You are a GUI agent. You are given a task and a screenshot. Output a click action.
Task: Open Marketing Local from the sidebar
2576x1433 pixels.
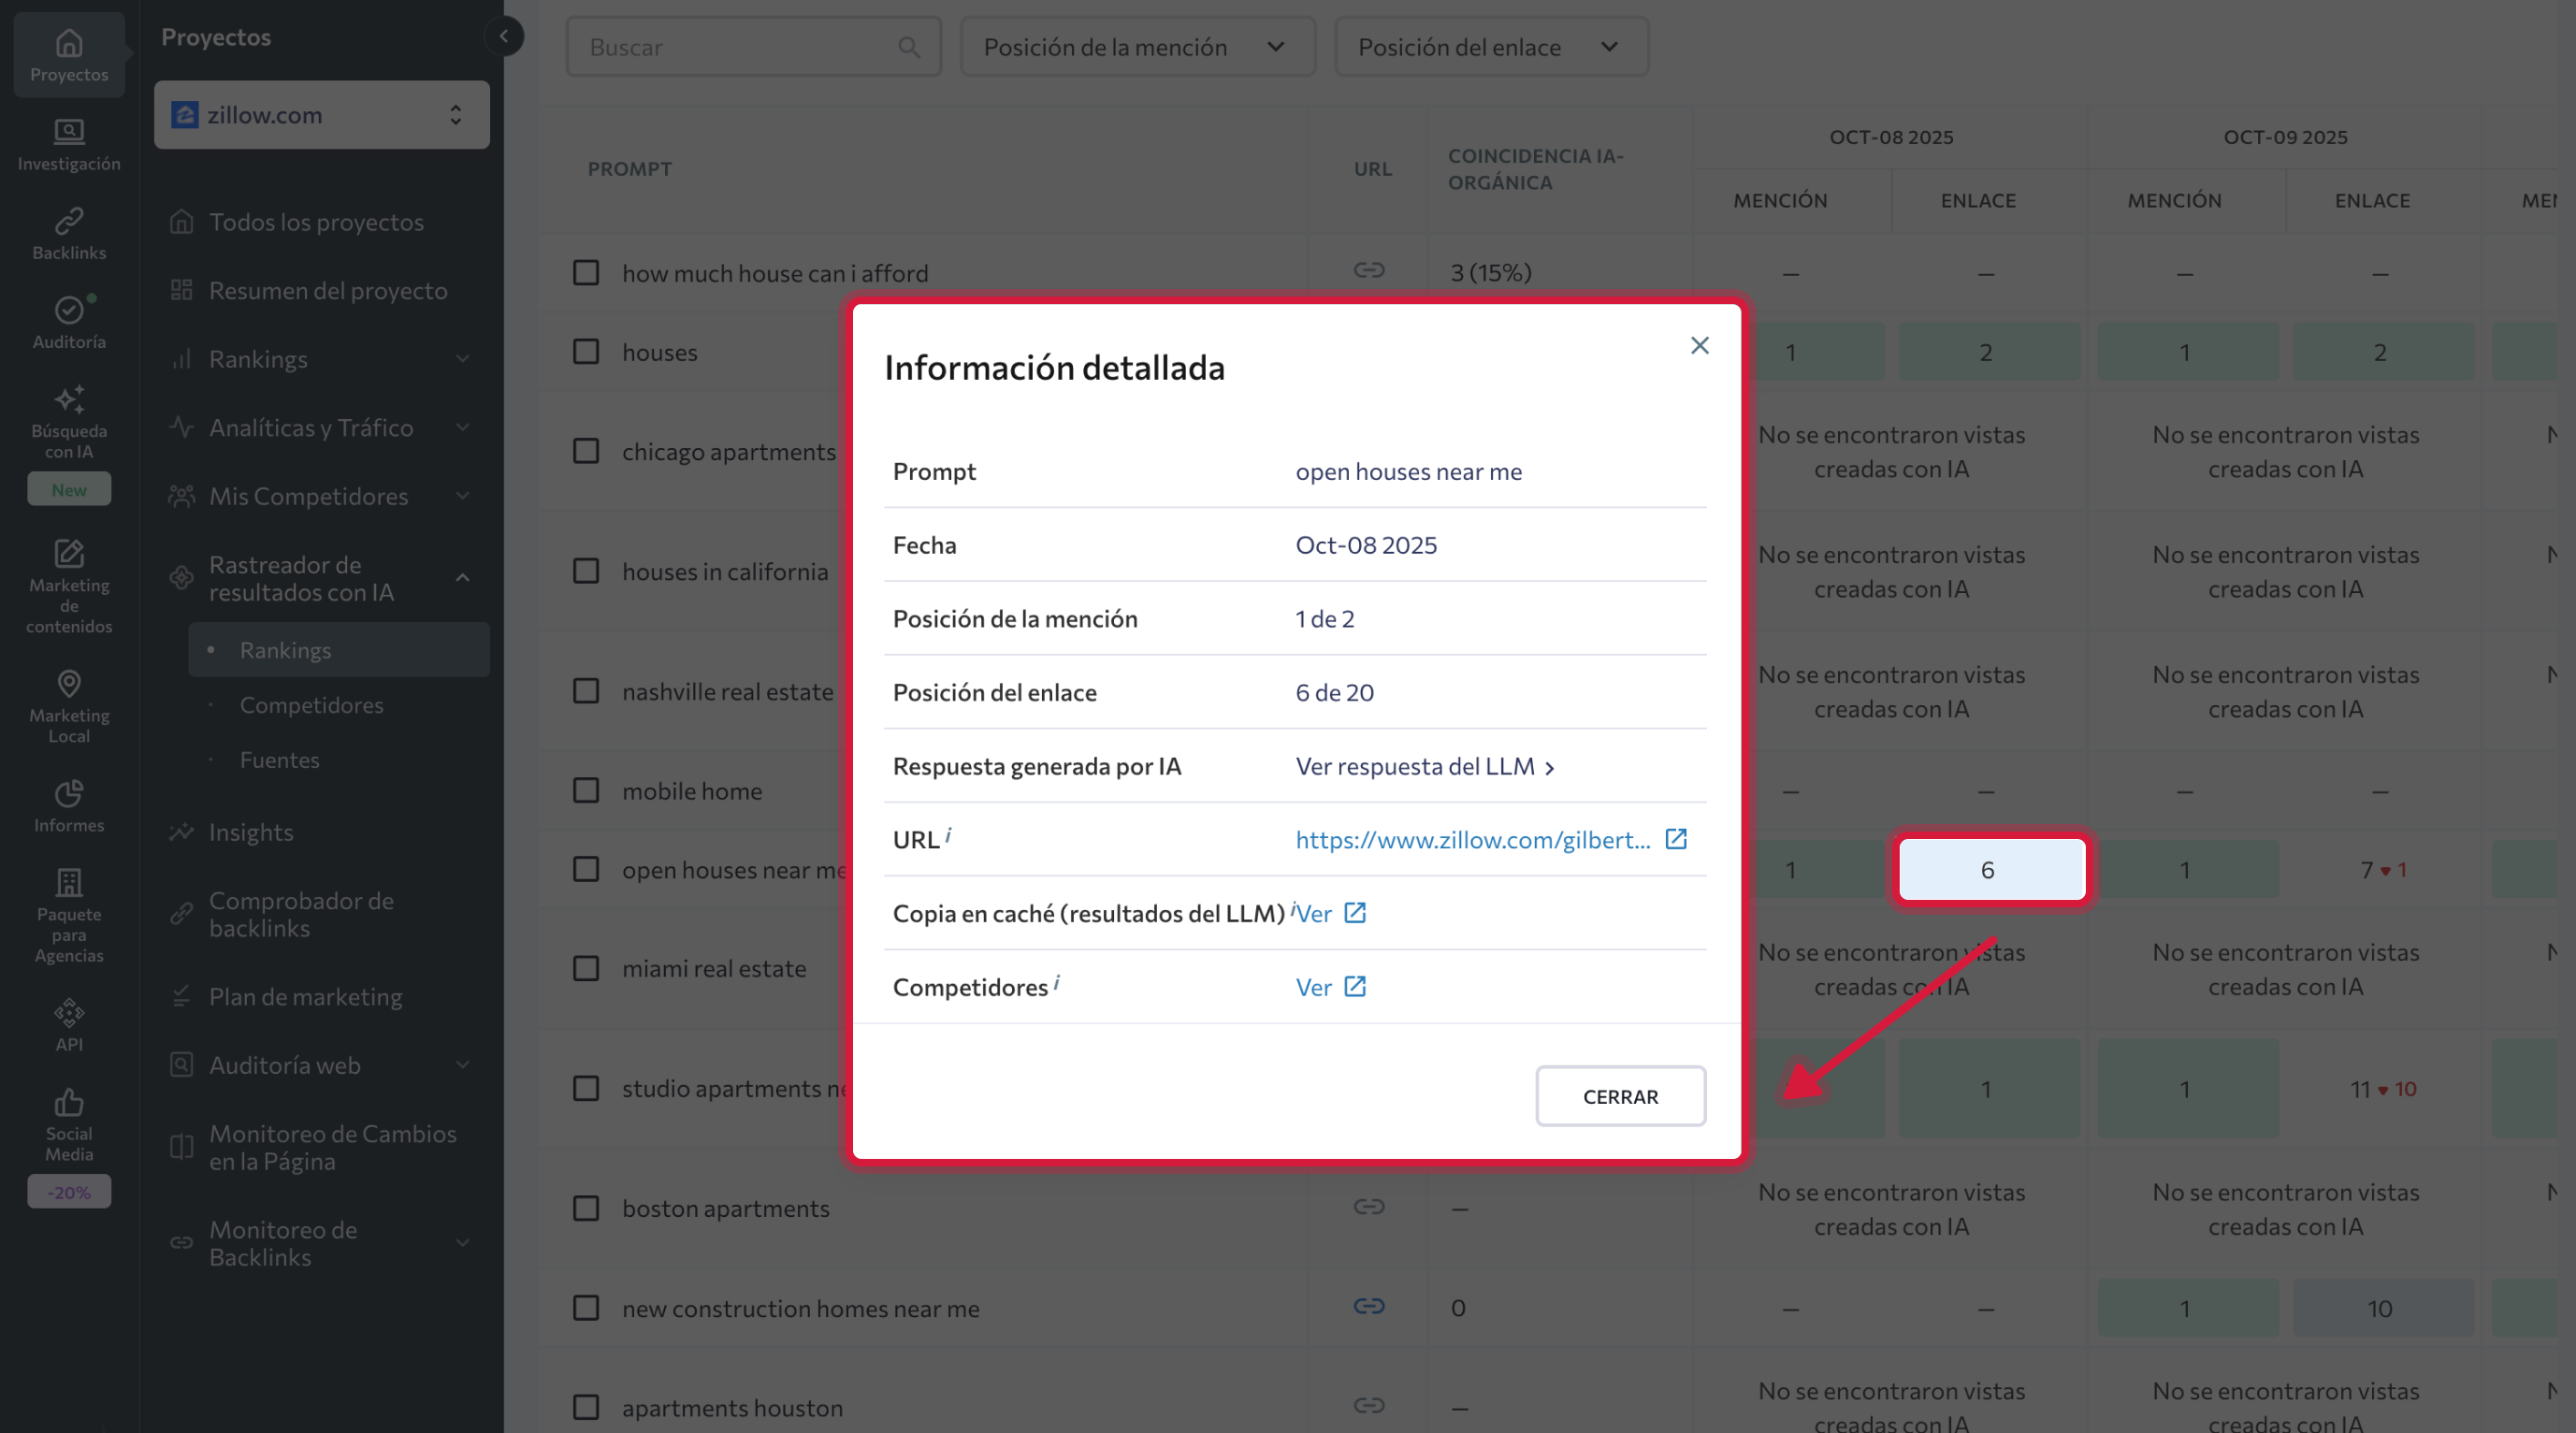click(68, 706)
